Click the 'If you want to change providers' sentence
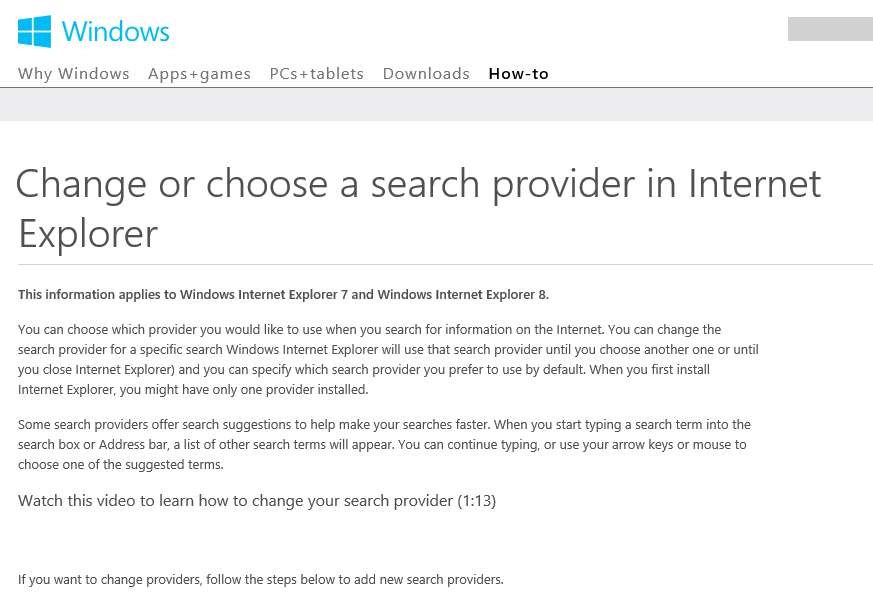Image resolution: width=873 pixels, height=597 pixels. 261,580
